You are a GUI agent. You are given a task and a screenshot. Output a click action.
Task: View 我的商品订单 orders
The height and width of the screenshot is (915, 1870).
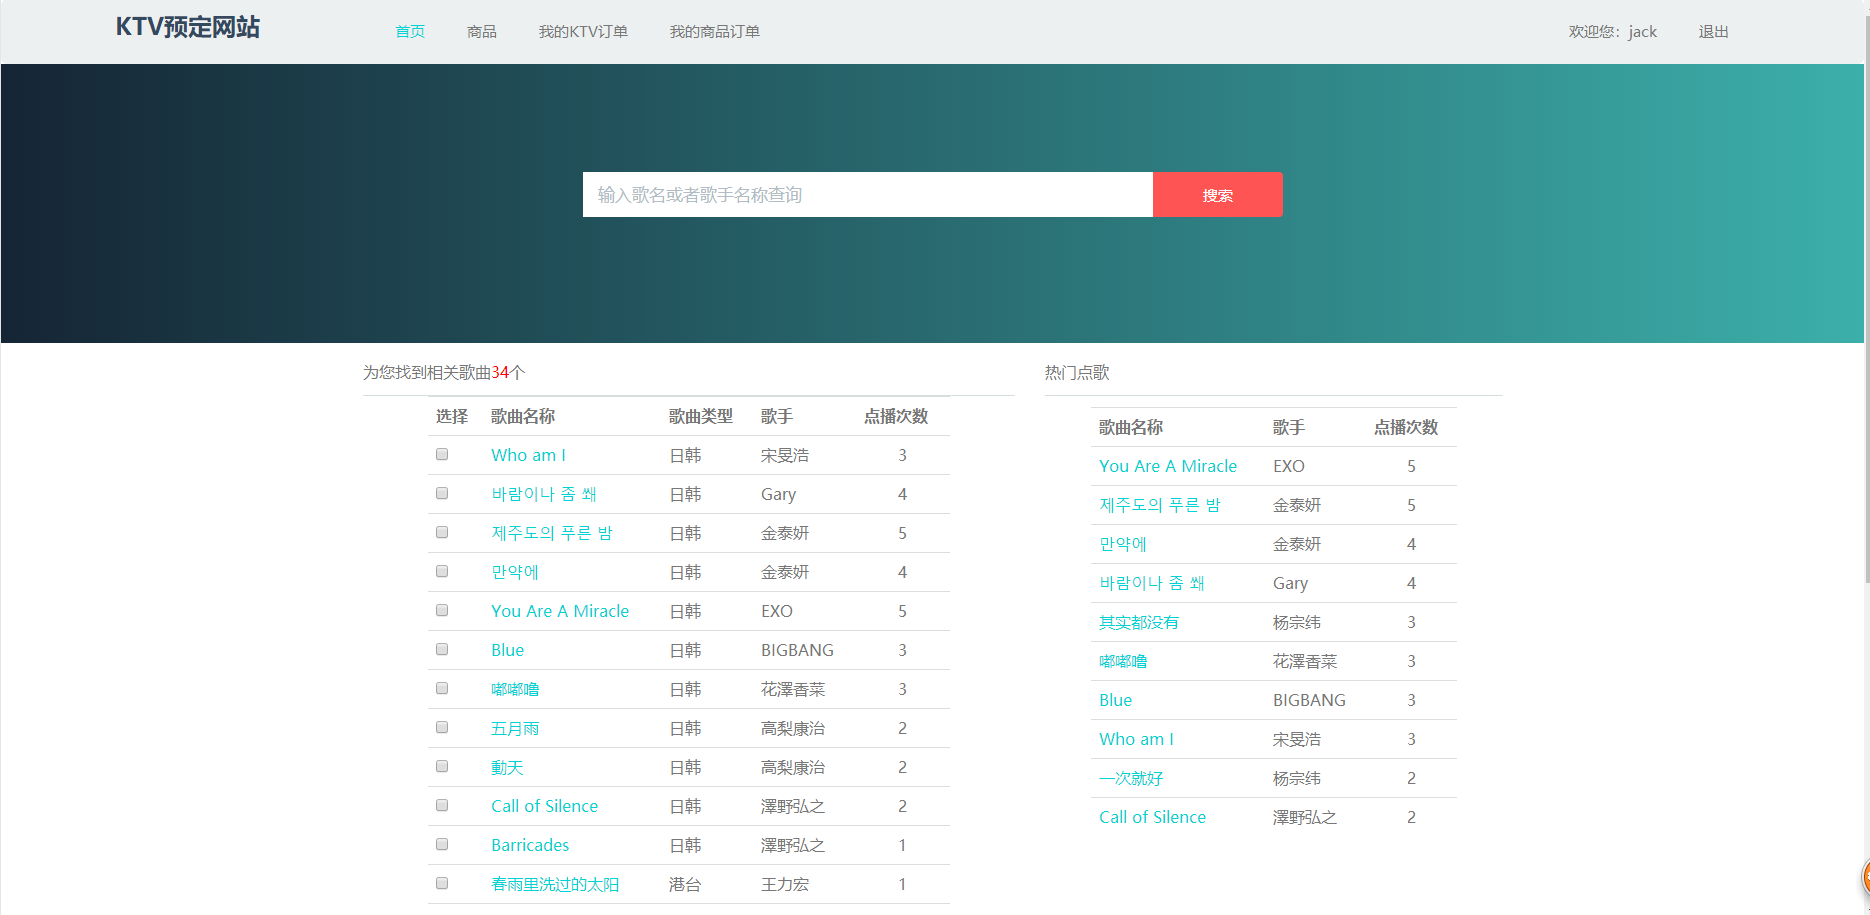(714, 31)
